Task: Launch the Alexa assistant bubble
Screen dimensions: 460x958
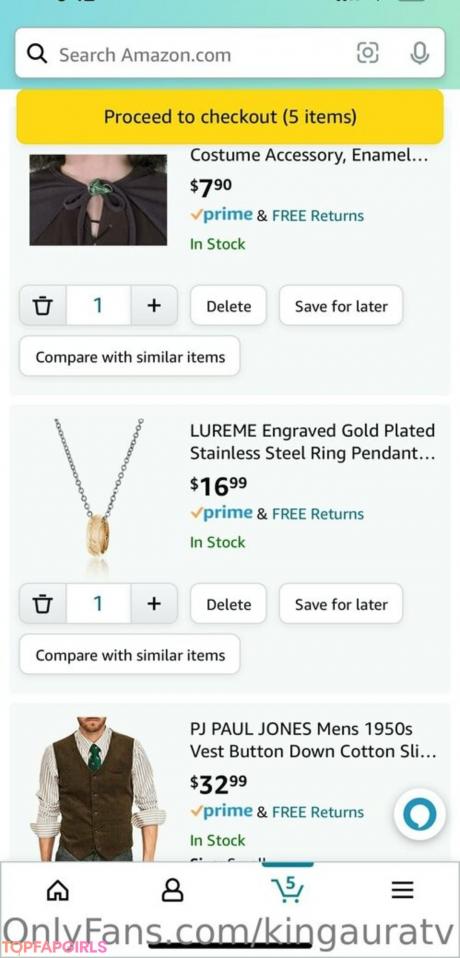Action: (x=420, y=814)
